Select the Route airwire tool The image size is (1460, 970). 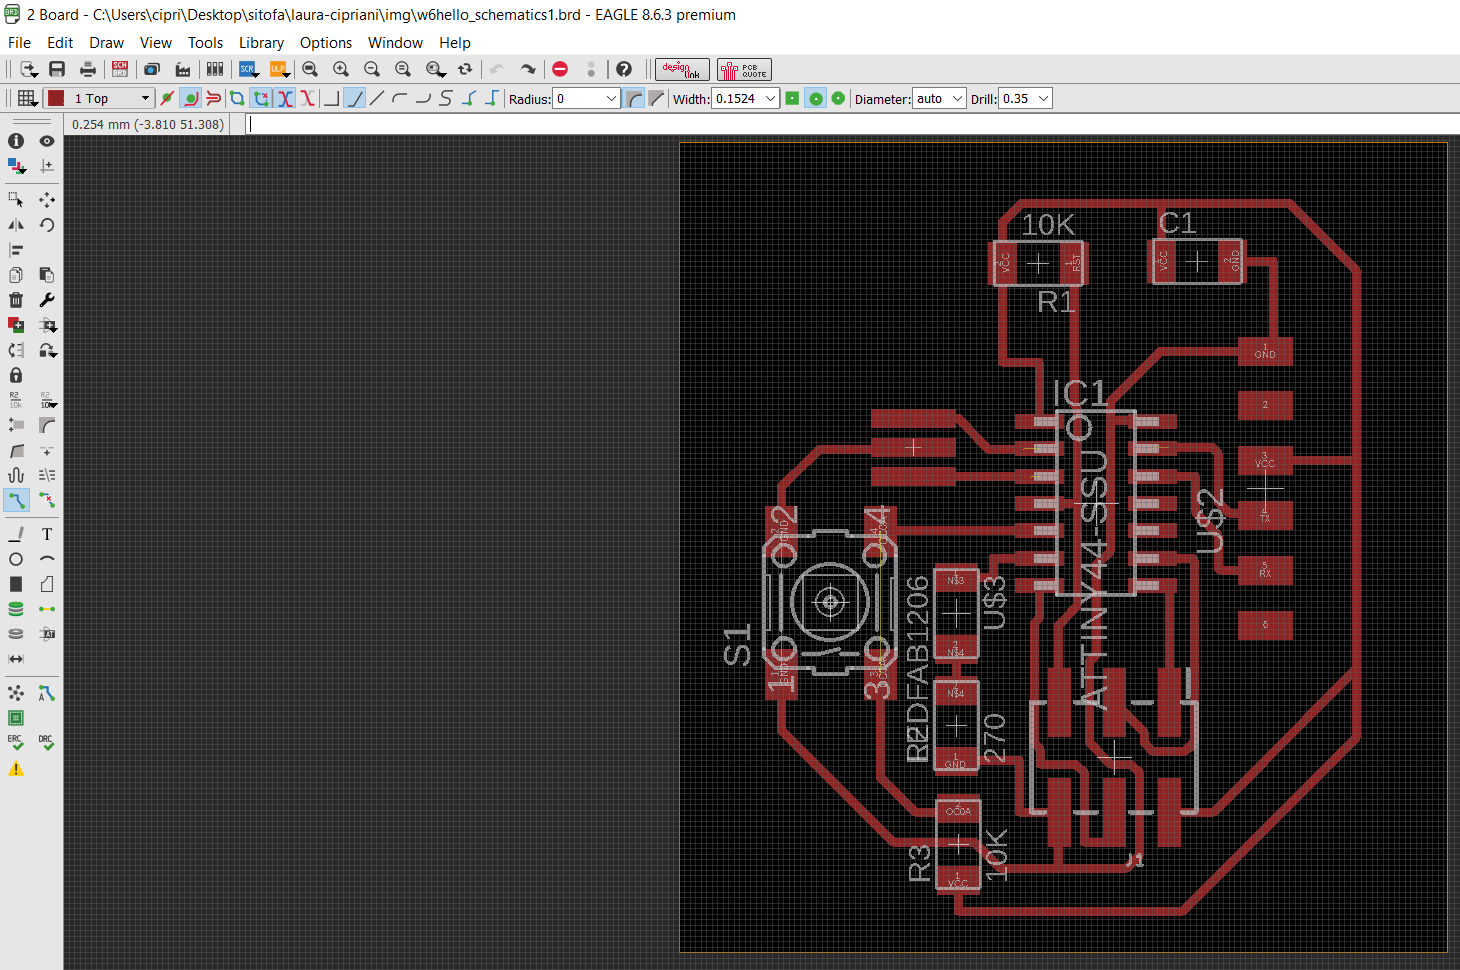16,500
